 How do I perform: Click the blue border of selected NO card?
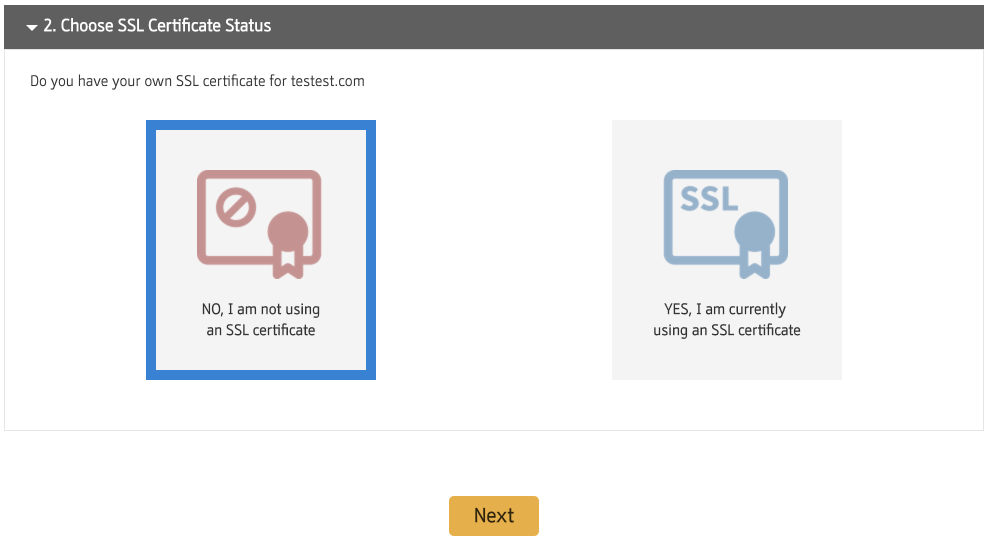pos(150,250)
